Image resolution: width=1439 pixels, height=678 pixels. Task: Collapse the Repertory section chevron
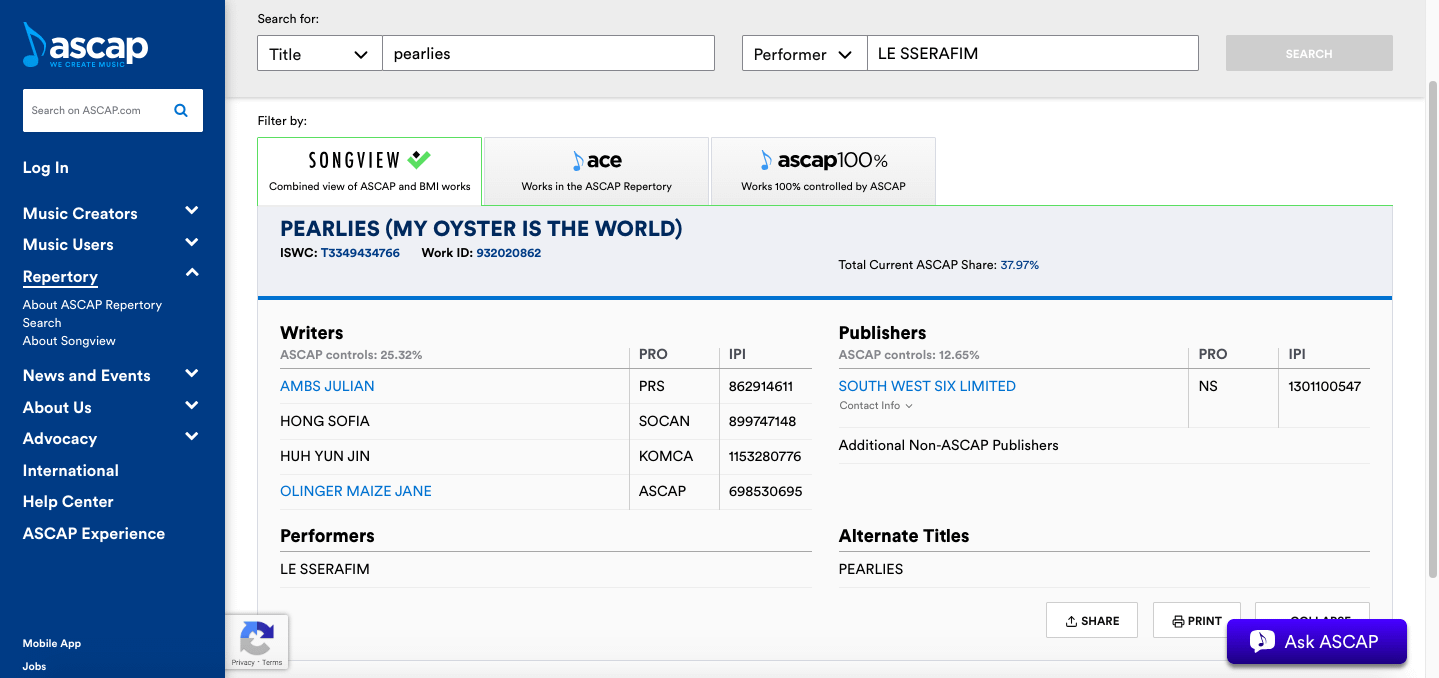192,273
